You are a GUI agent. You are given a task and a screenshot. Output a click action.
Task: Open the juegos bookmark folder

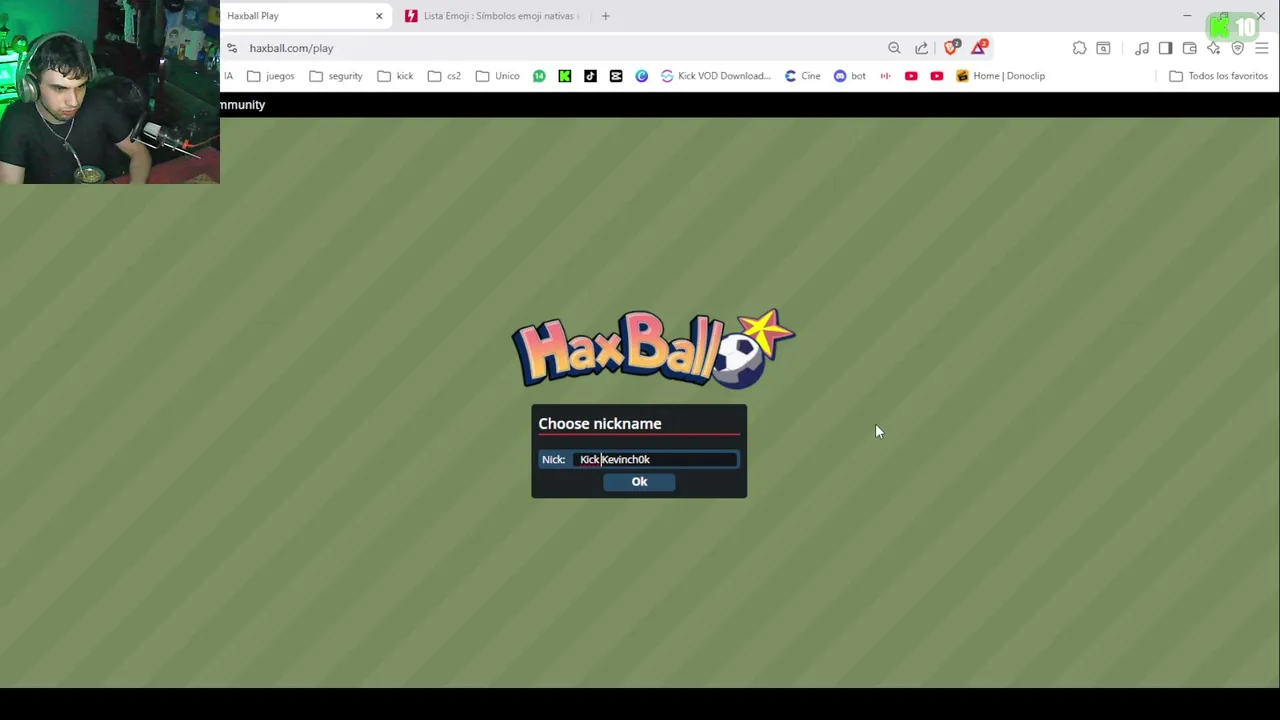click(x=270, y=76)
